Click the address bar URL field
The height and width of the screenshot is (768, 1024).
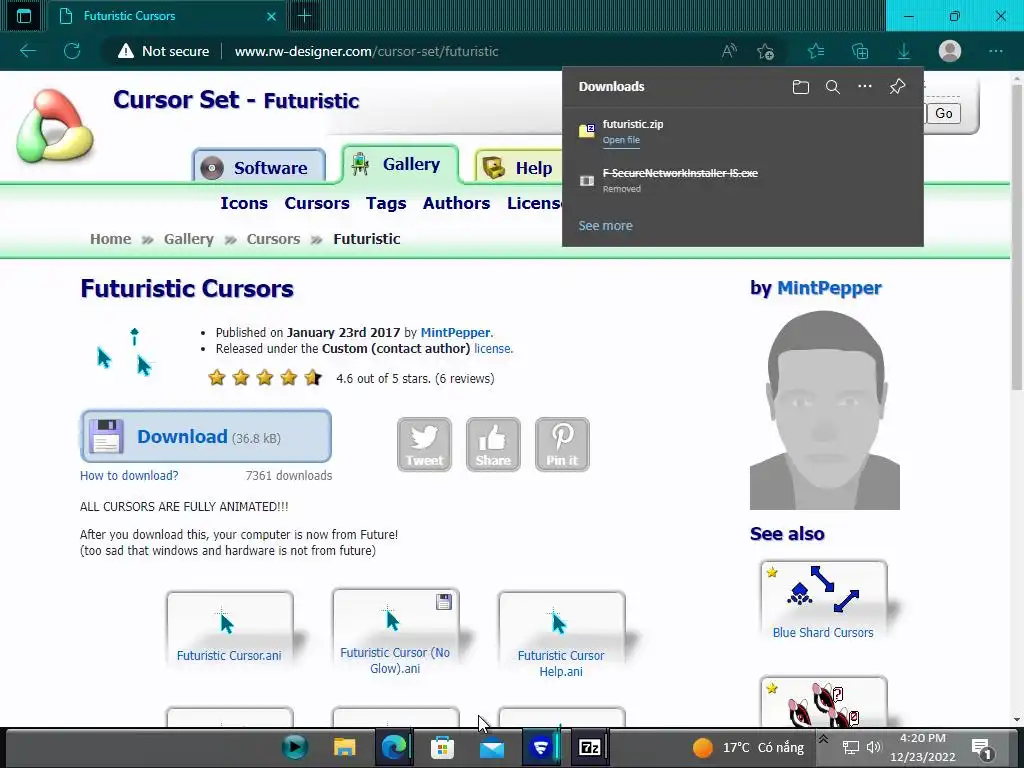[x=366, y=51]
